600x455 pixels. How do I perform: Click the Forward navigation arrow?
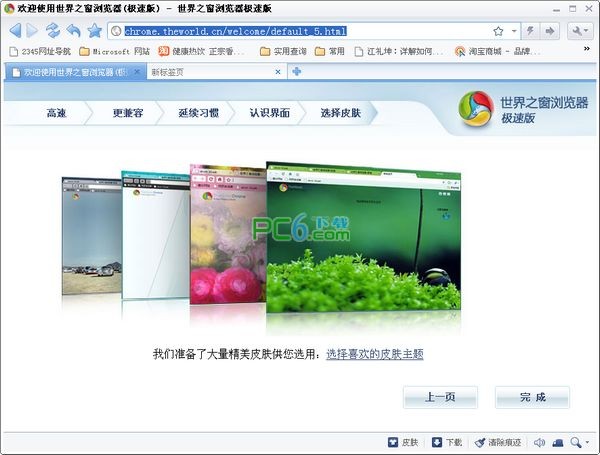point(32,31)
